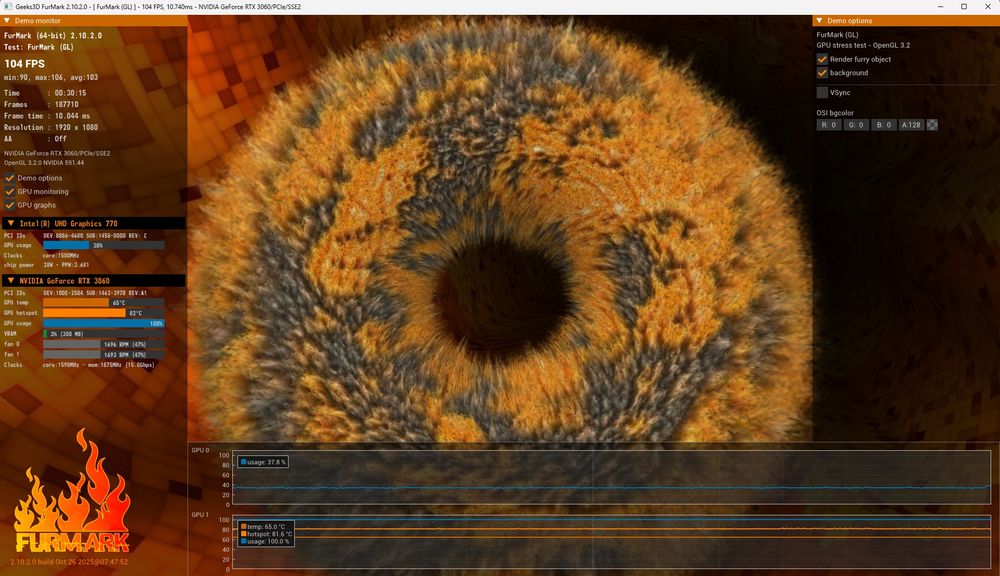This screenshot has width=1000, height=576.
Task: Collapse the Intel(R) UHD Graphics 770 section
Action: click(x=11, y=223)
